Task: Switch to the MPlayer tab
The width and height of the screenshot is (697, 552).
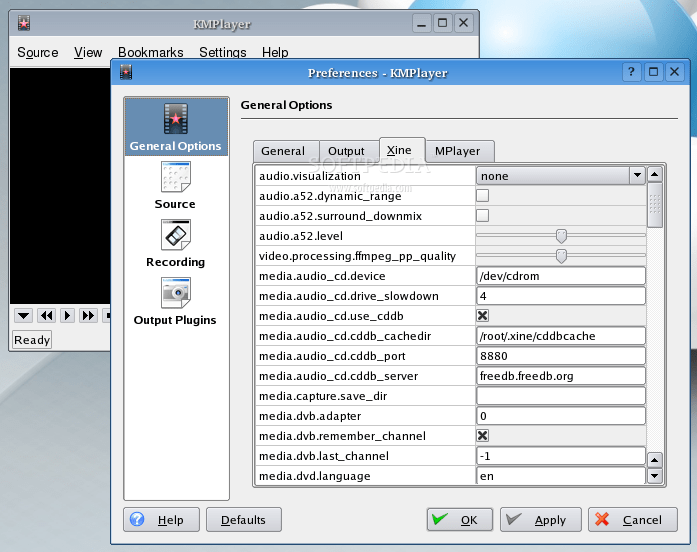Action: 460,151
